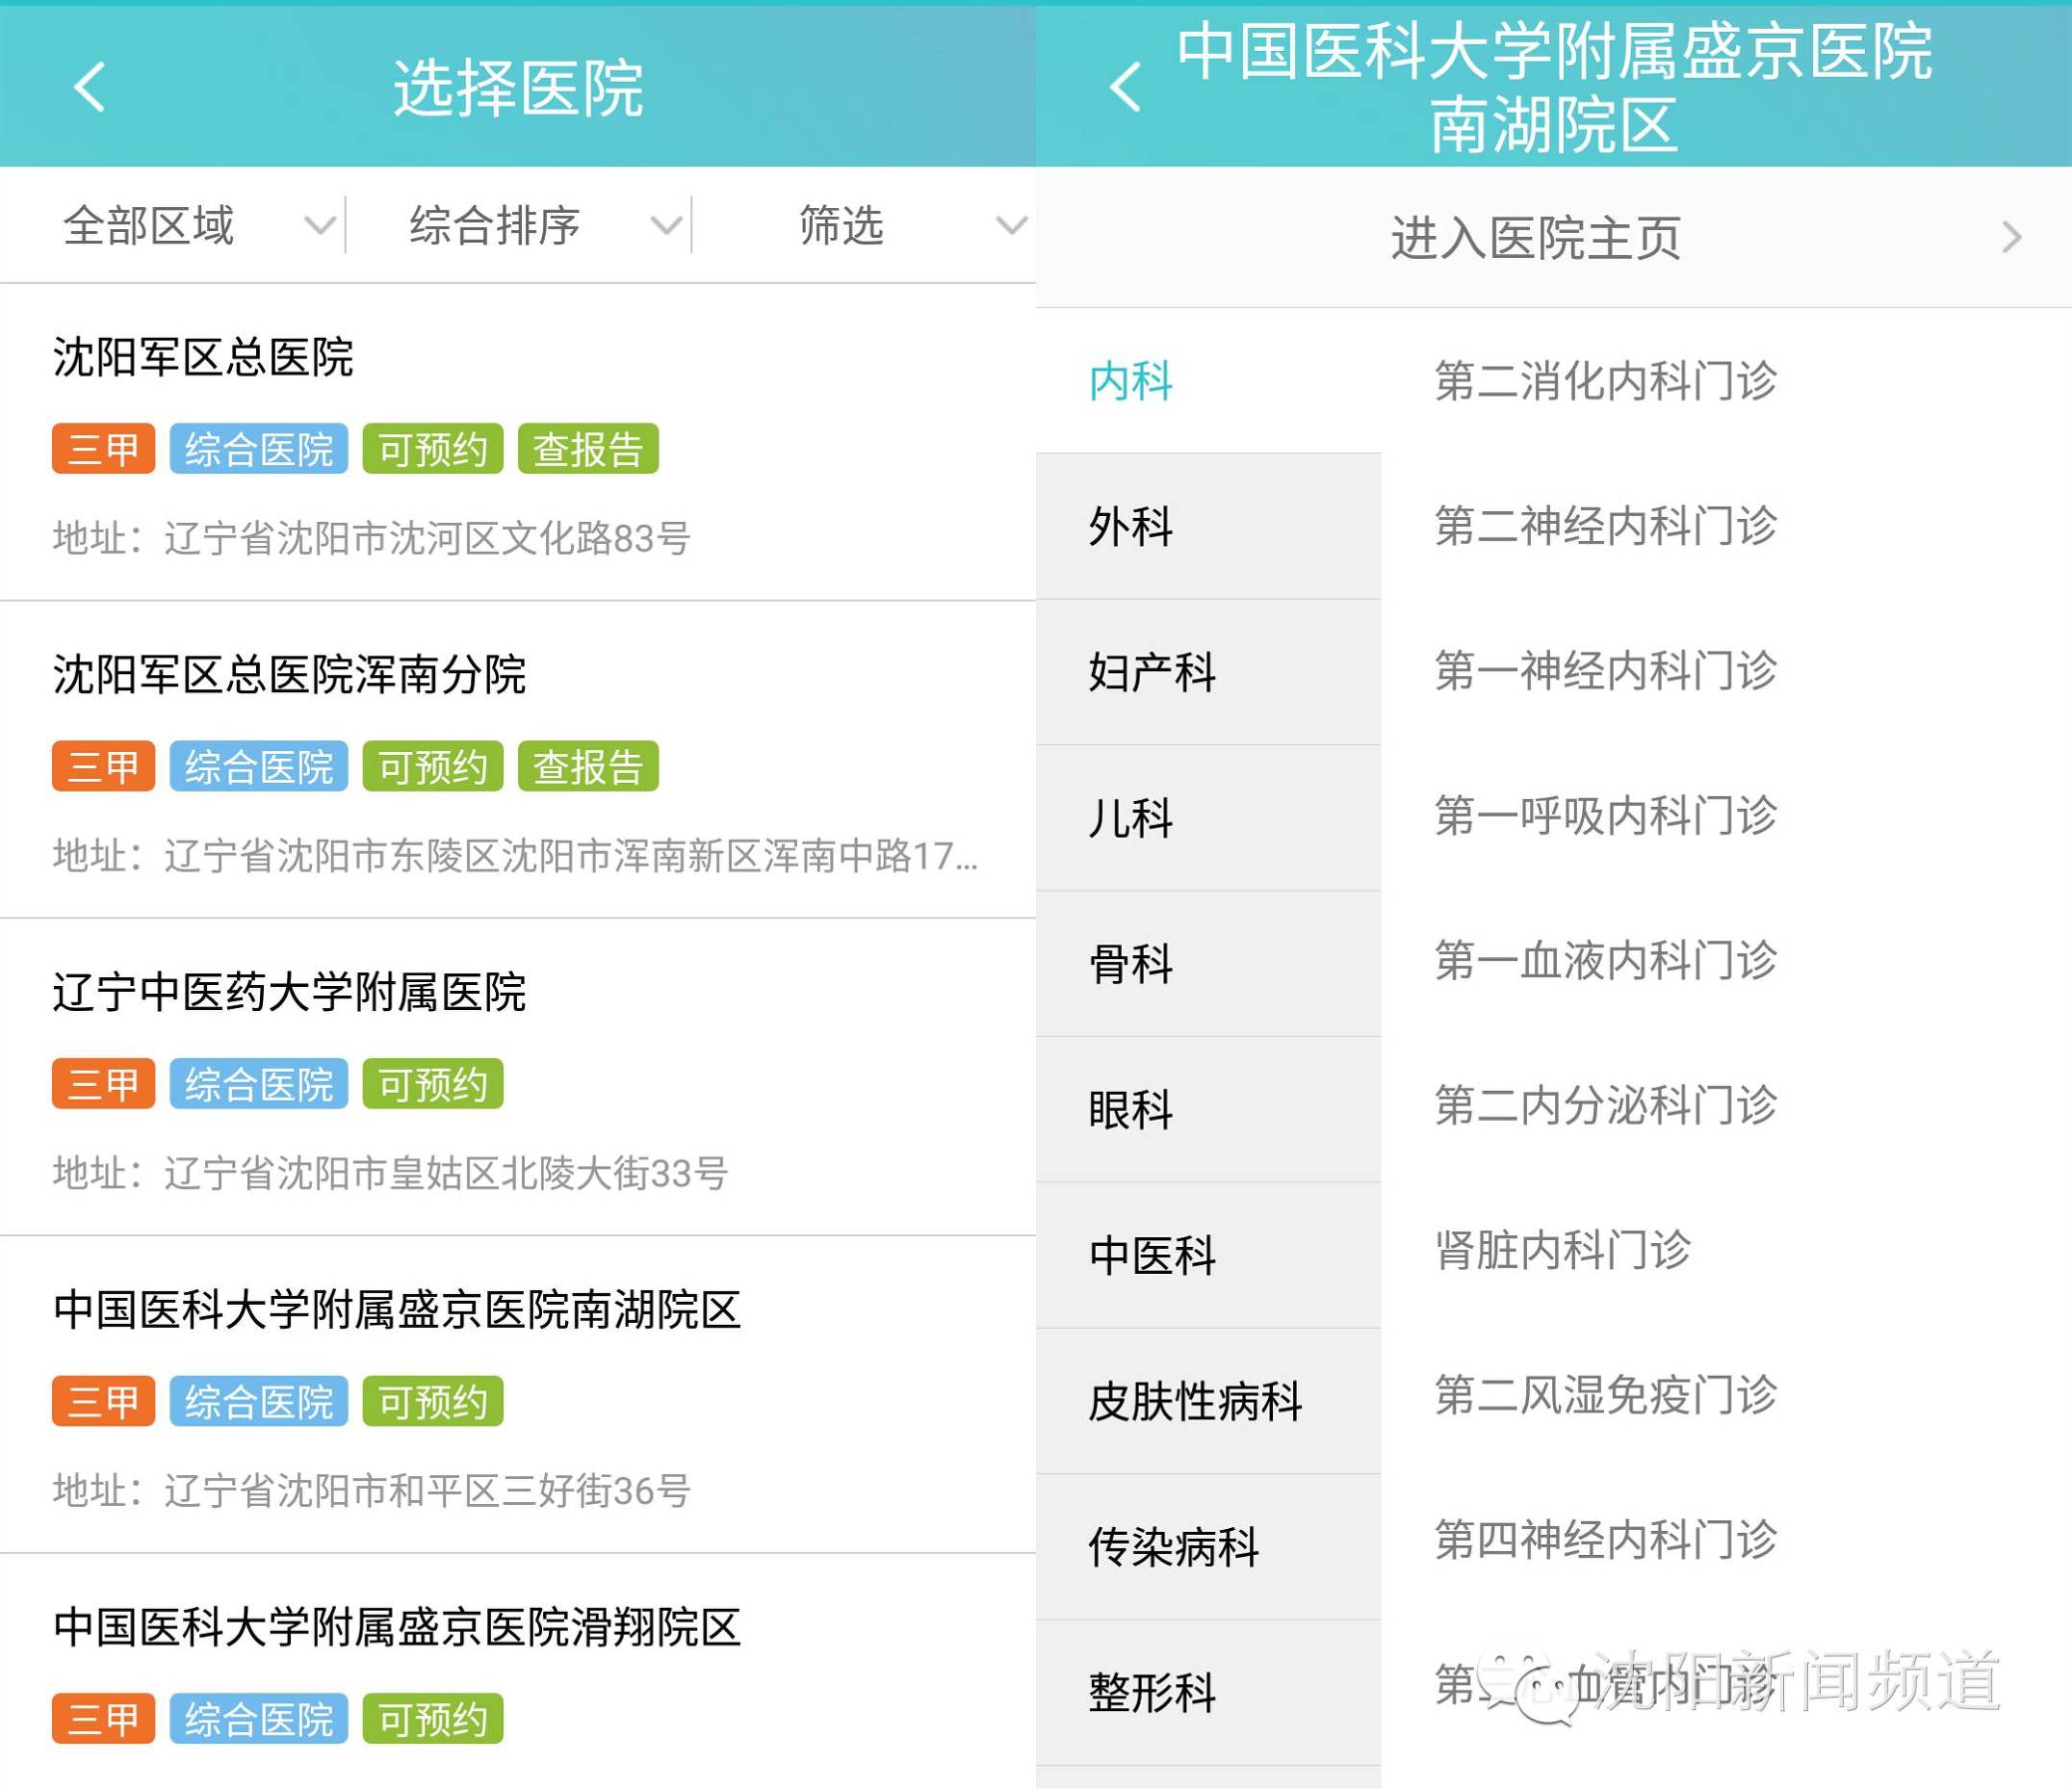This screenshot has height=1789, width=2072.
Task: Tap the 三甲 tag on 盛京医院滑翔院区
Action: click(x=101, y=1718)
